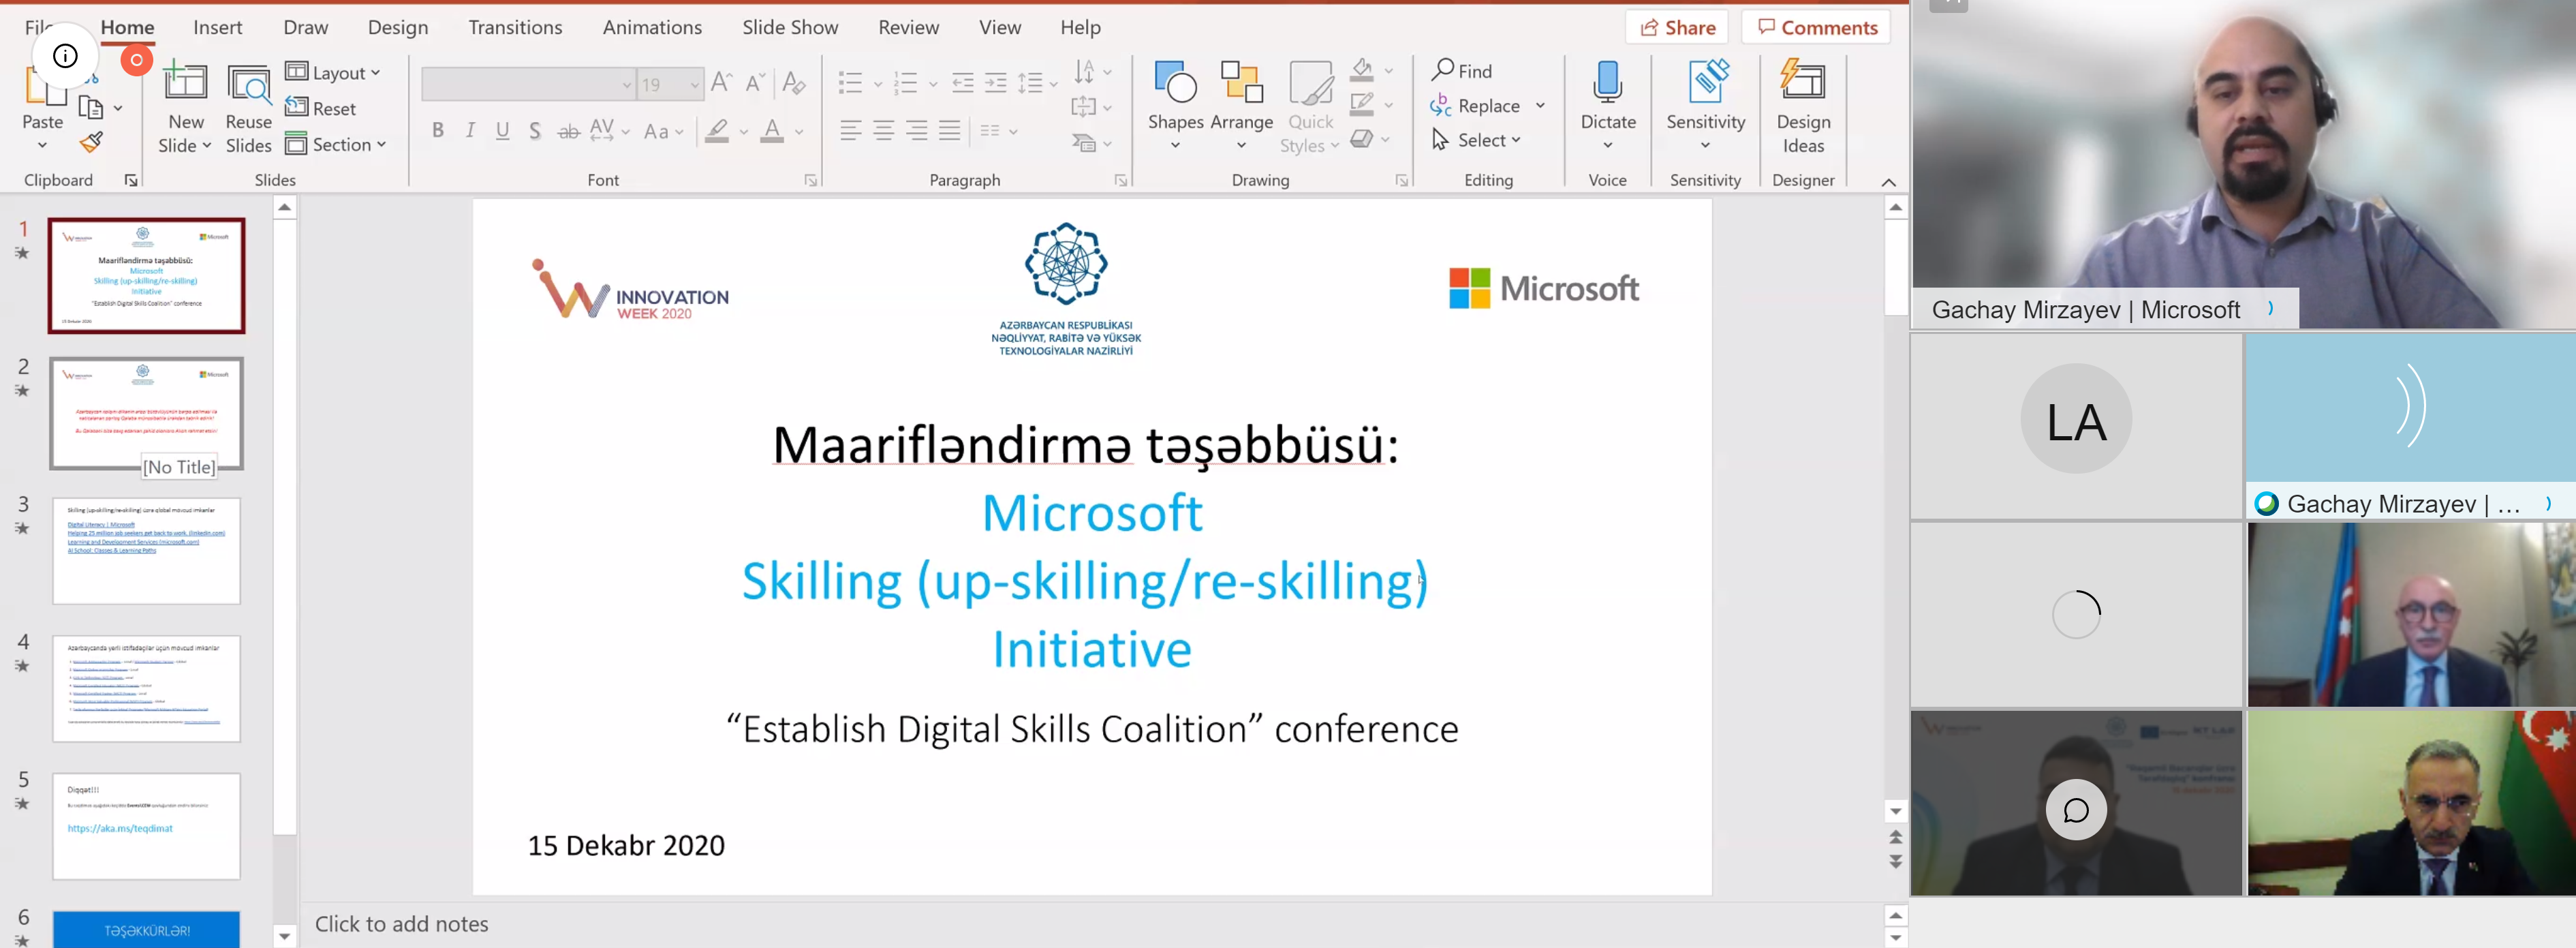Image resolution: width=2576 pixels, height=948 pixels.
Task: Open the Animations tab
Action: [652, 27]
